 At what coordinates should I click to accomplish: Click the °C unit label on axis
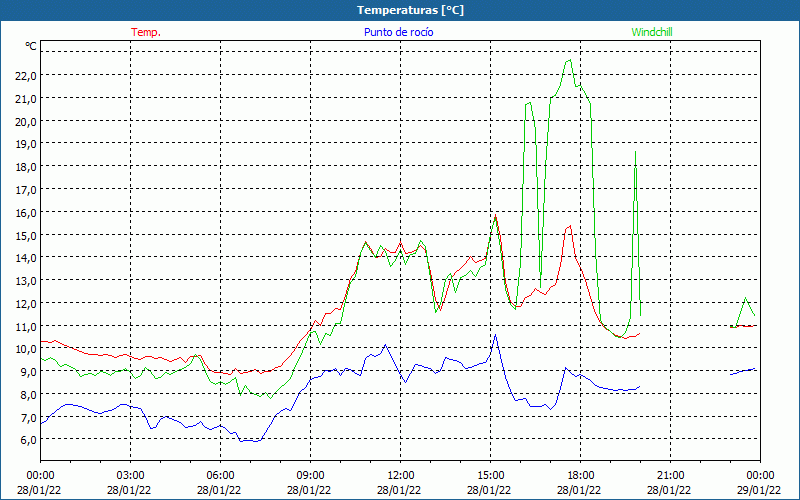[x=31, y=46]
